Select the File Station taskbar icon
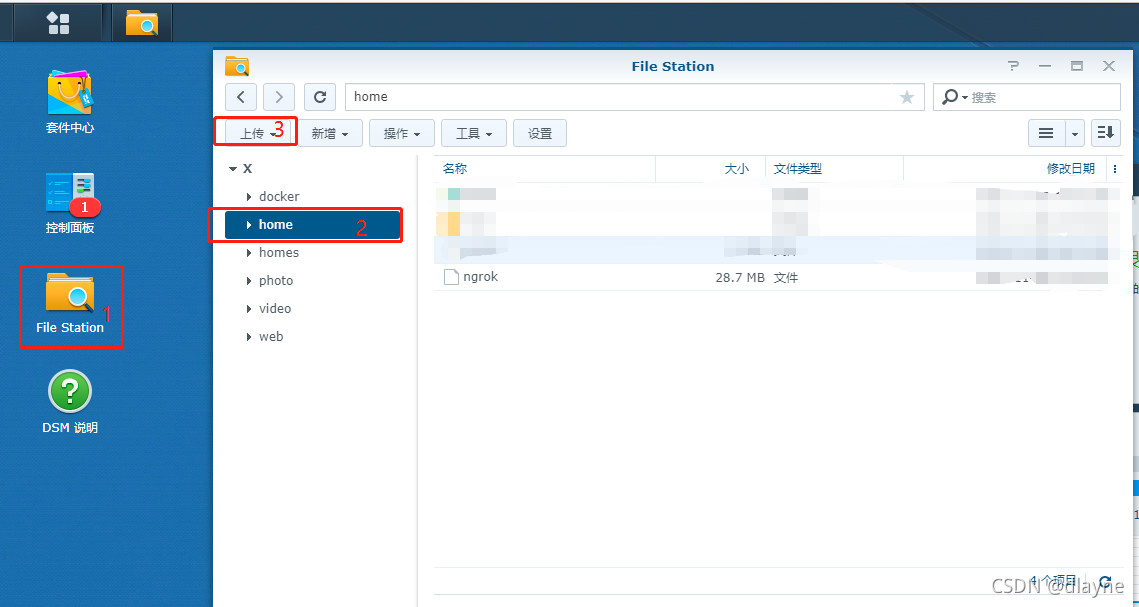The image size is (1139, 607). click(x=142, y=23)
